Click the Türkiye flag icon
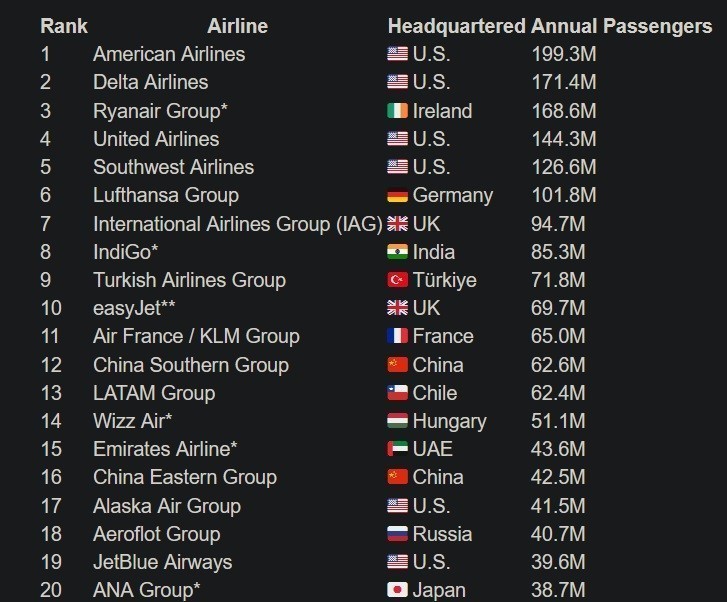727x602 pixels. pos(397,280)
